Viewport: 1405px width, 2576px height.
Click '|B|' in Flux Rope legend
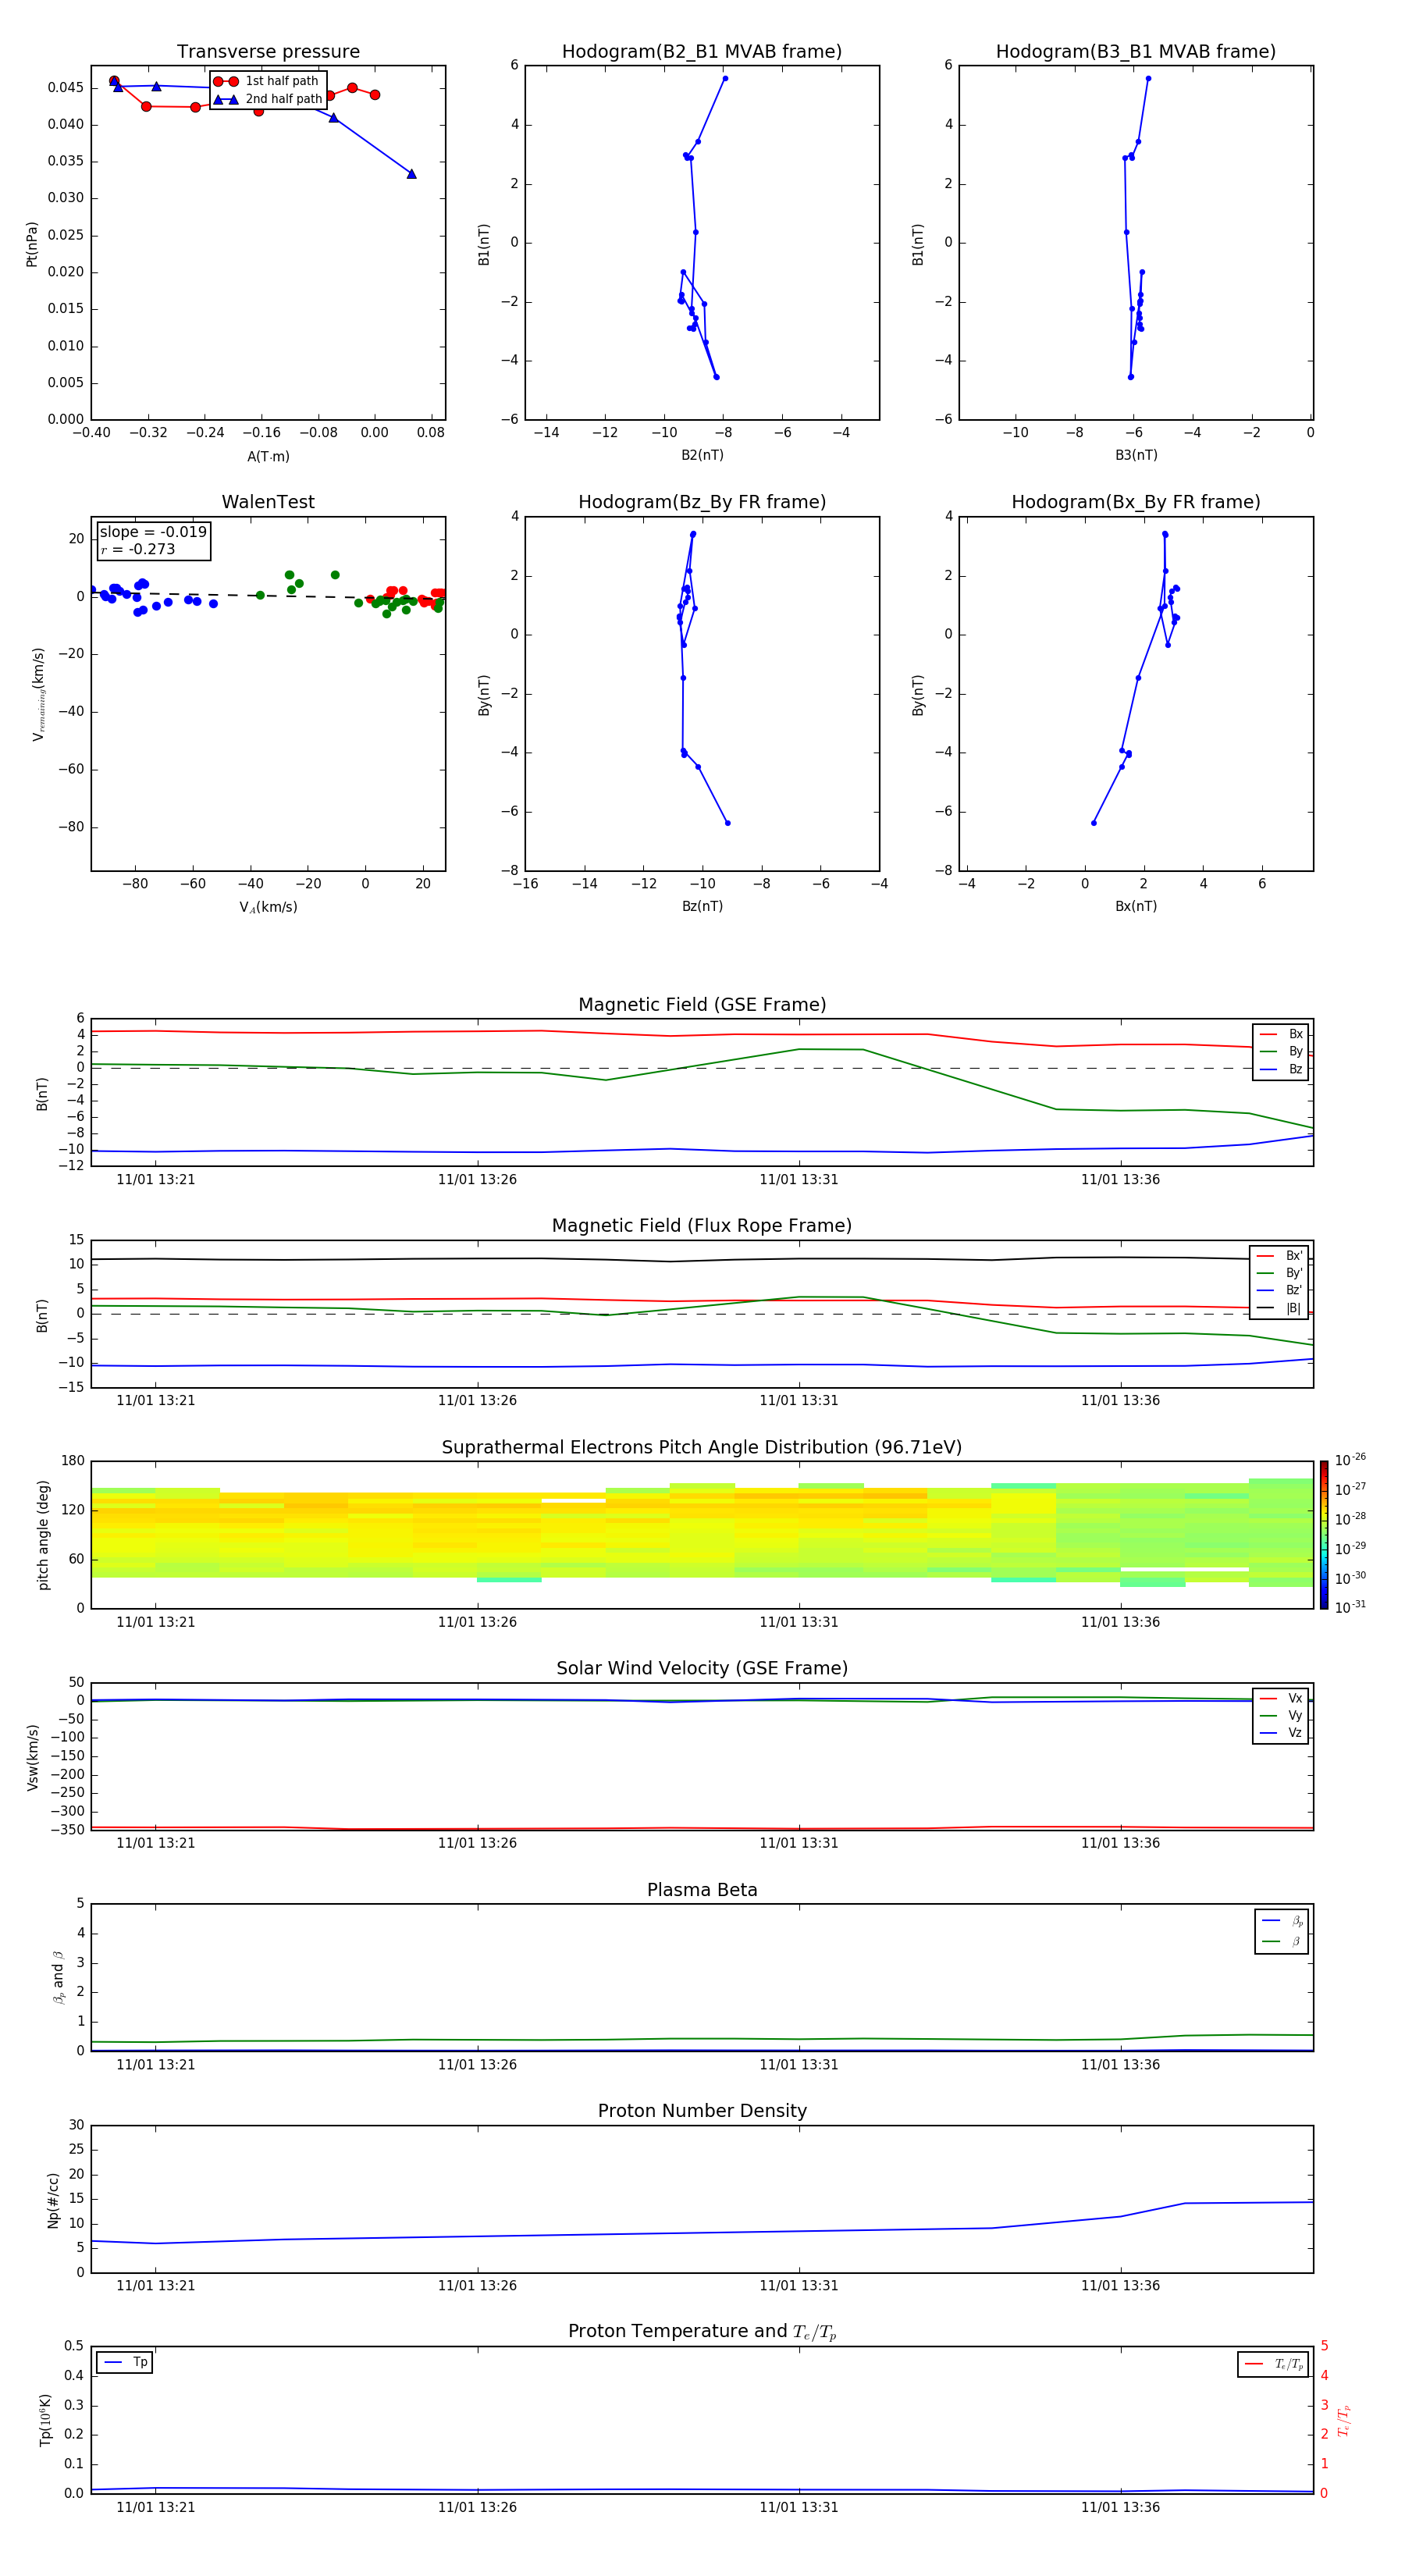[1279, 1308]
